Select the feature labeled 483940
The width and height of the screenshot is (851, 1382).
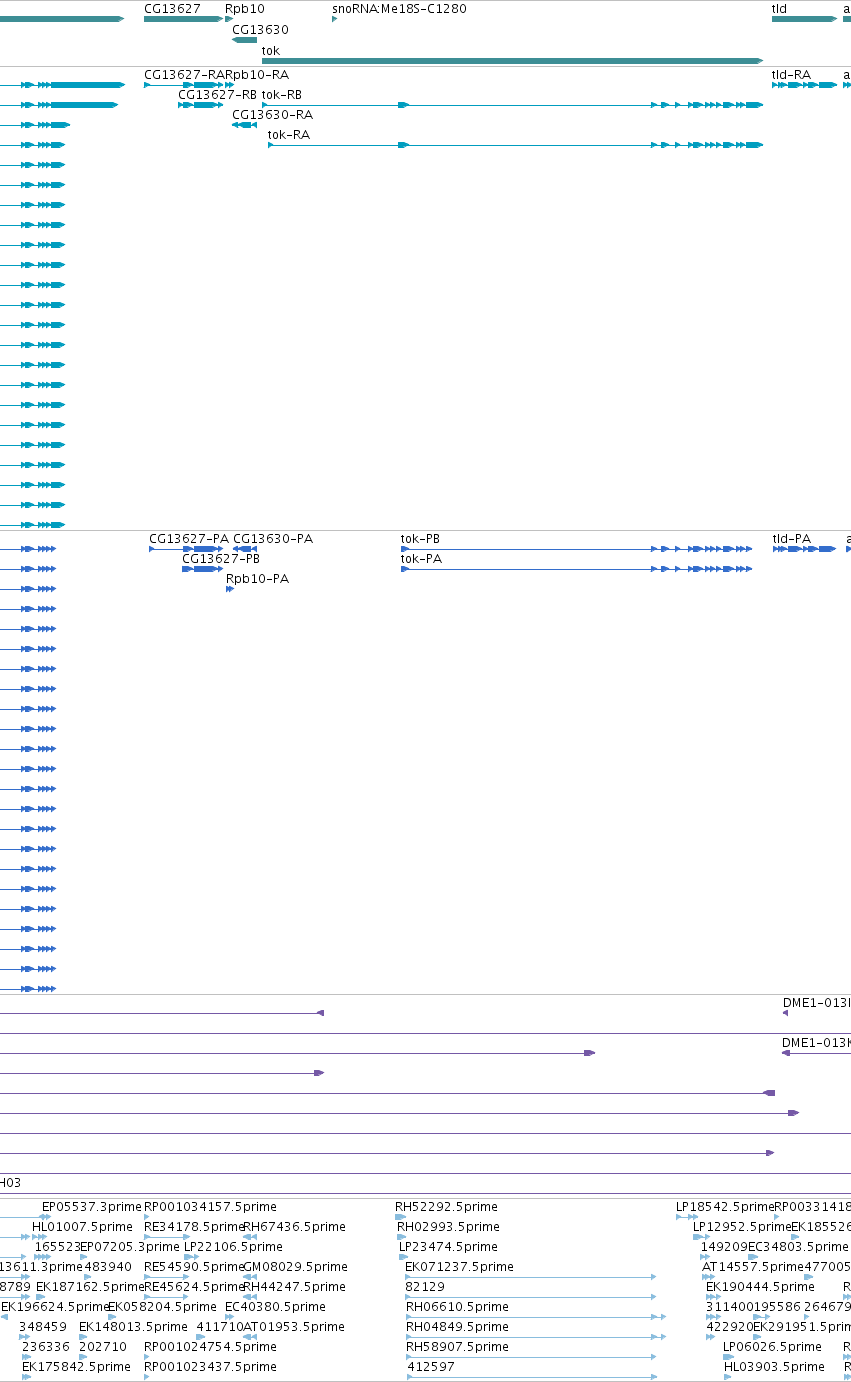[x=108, y=1267]
